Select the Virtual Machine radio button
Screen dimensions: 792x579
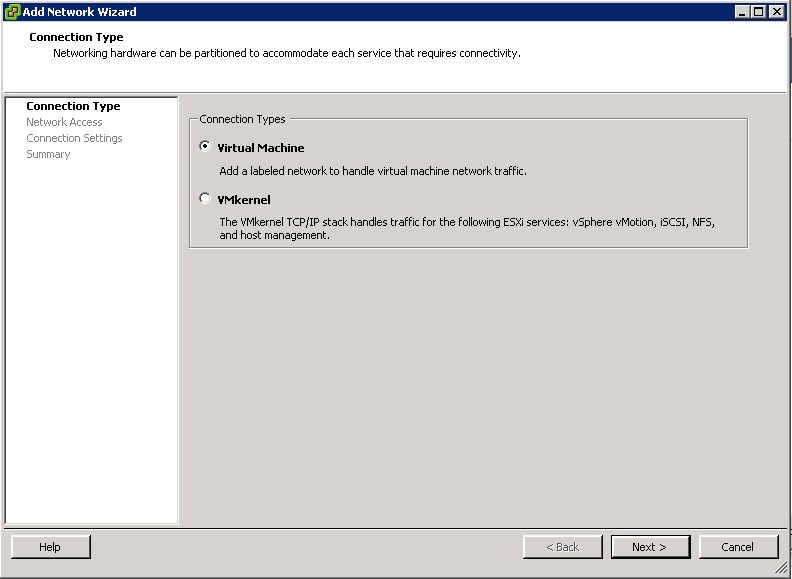point(206,146)
